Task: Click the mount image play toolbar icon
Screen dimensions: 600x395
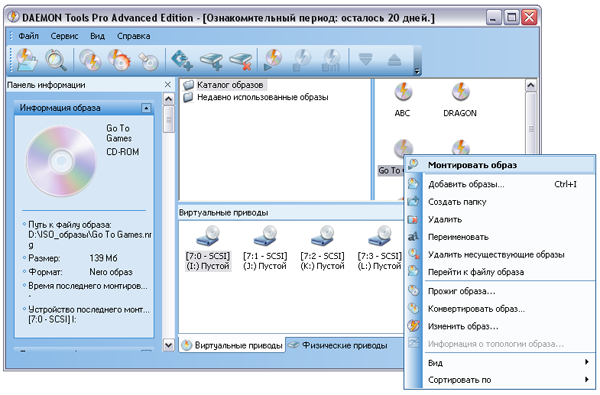Action: pyautogui.click(x=273, y=60)
